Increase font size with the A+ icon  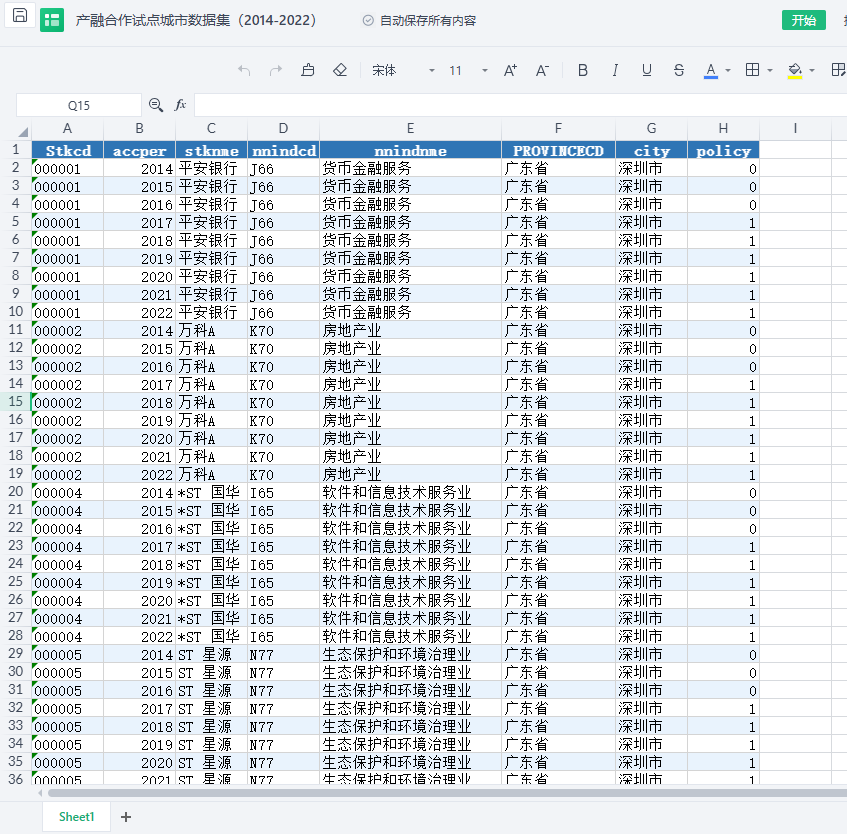(x=510, y=70)
